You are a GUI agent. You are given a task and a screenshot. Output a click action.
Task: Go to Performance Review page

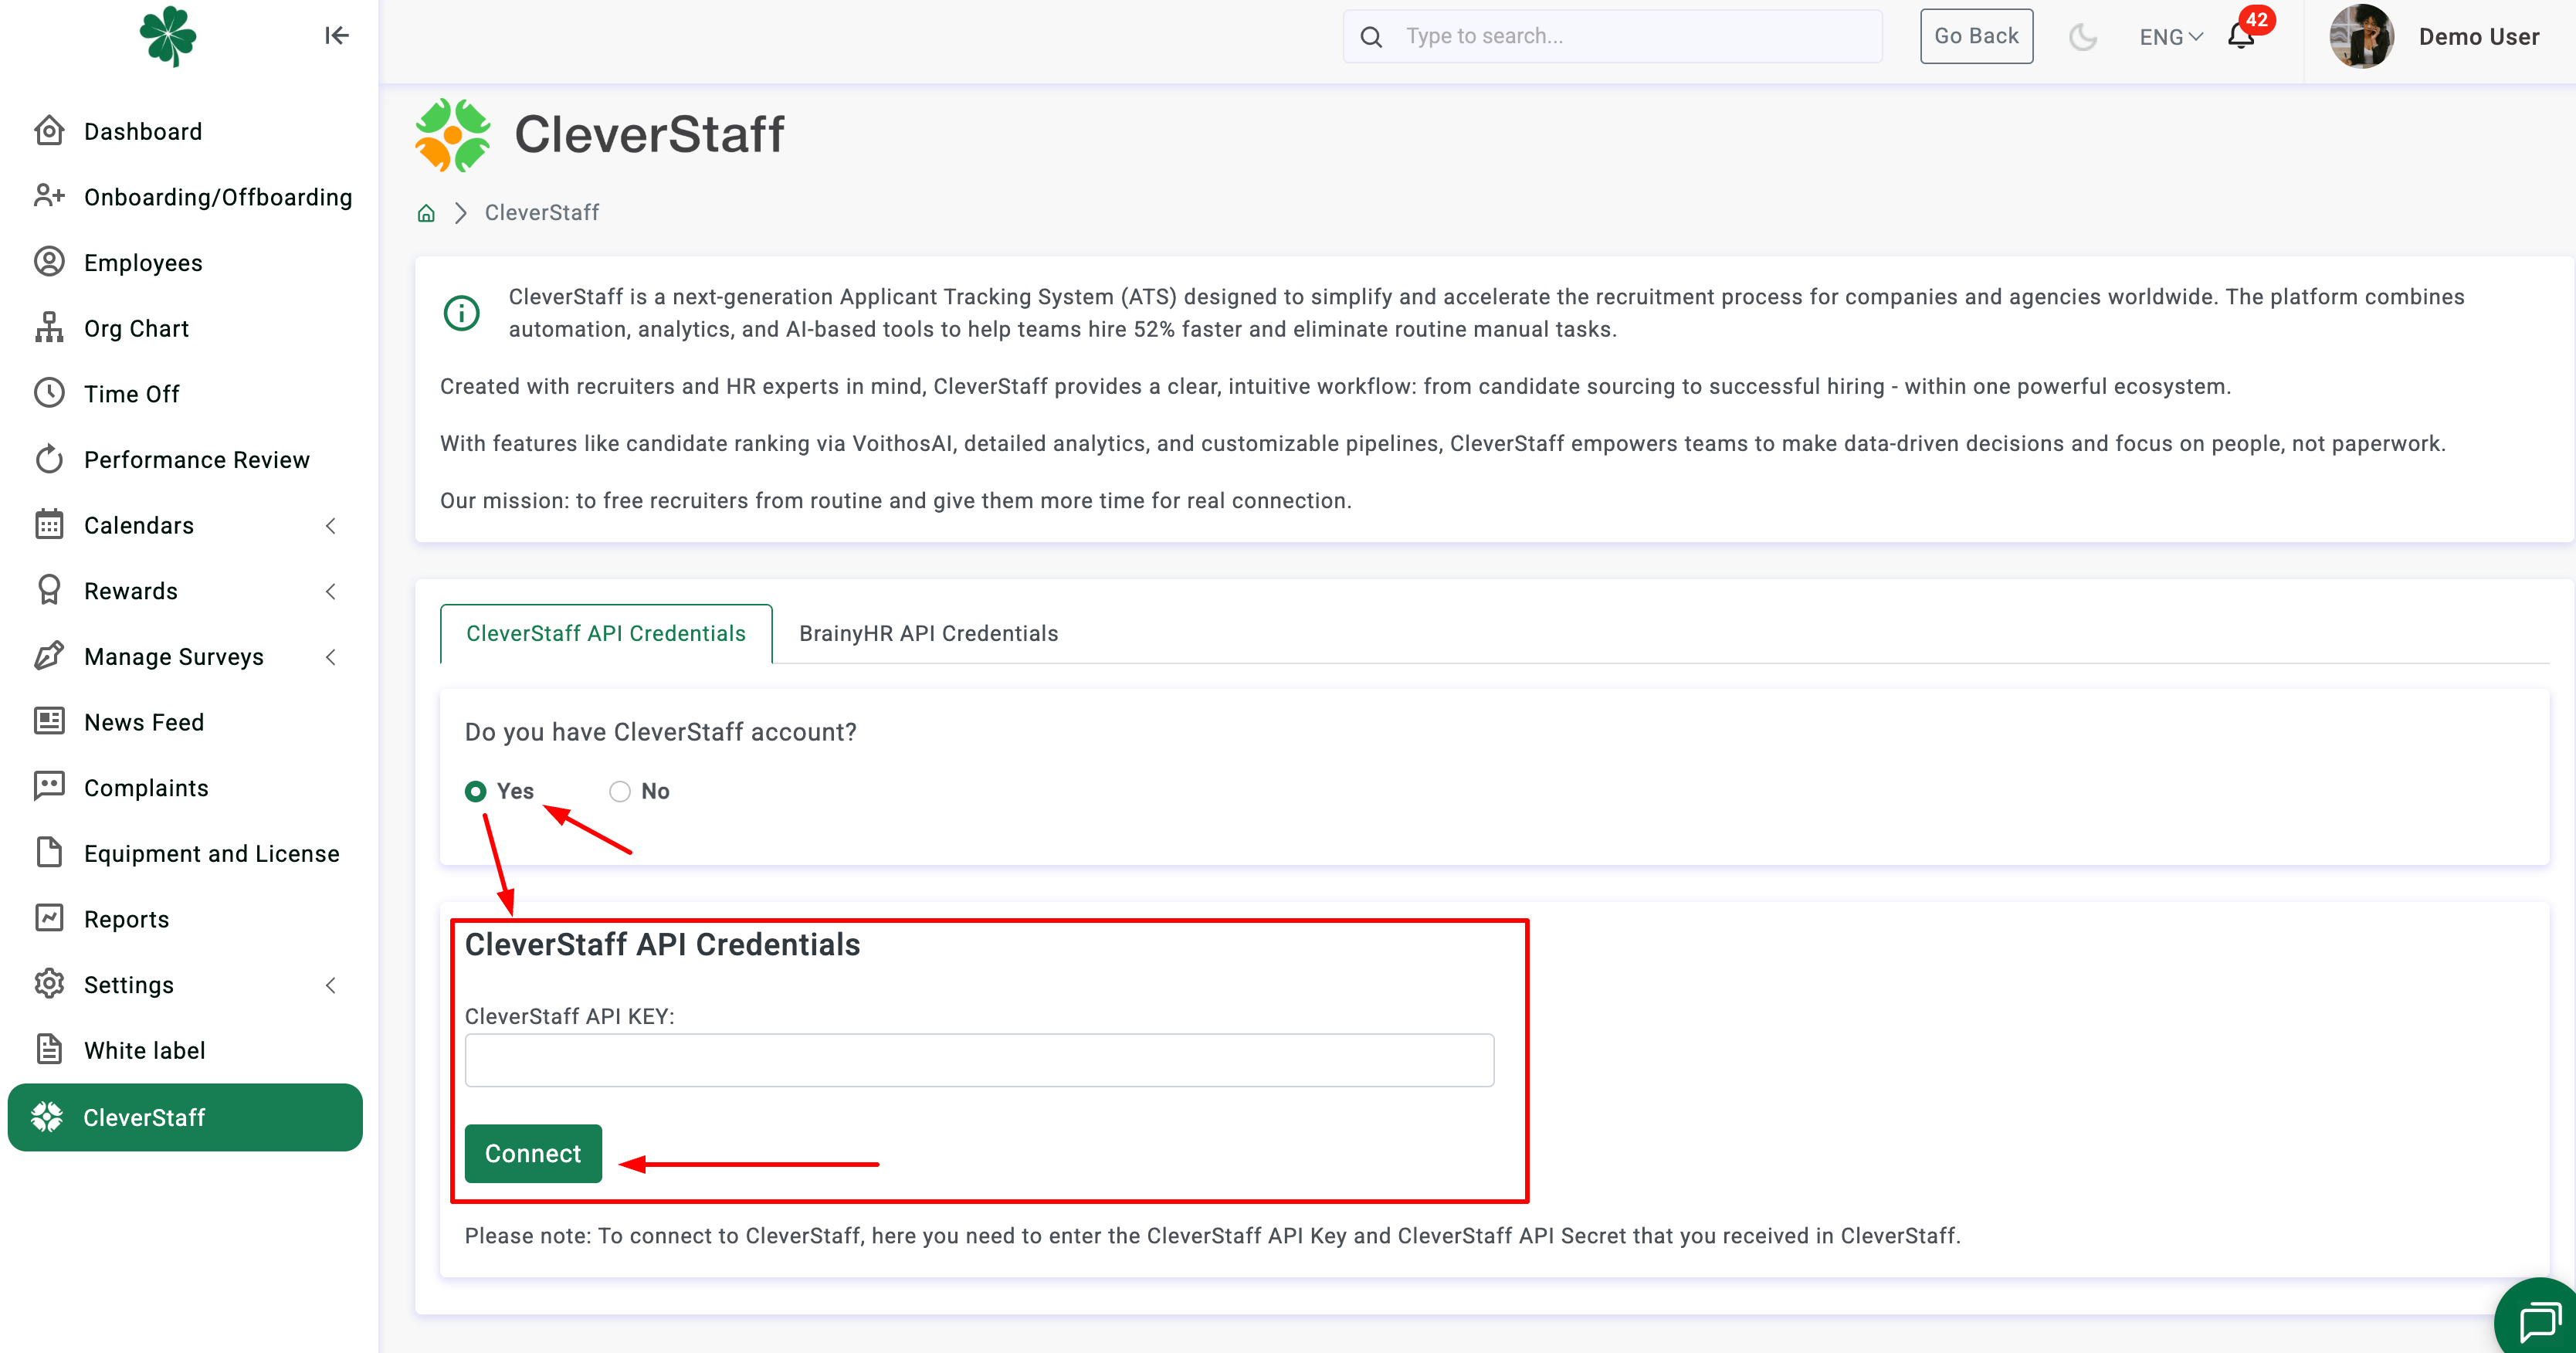click(x=196, y=459)
